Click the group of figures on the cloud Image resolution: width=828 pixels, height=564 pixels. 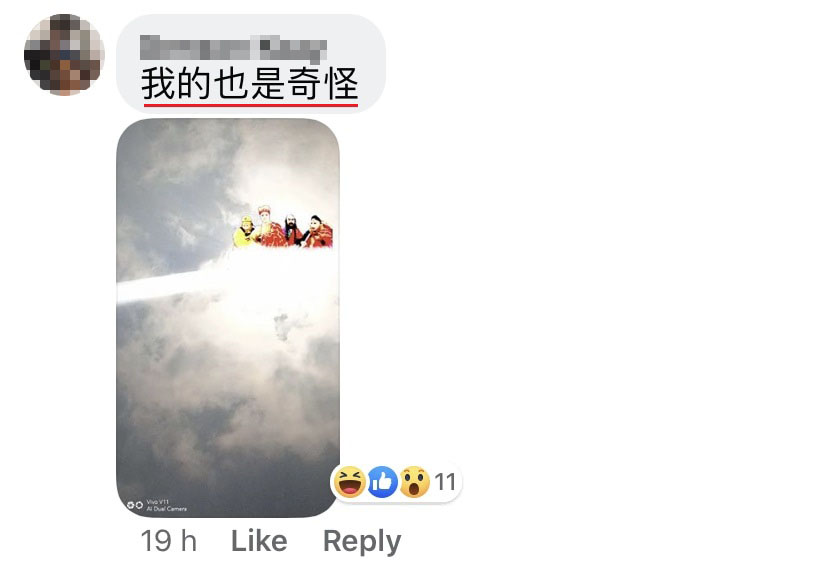click(x=283, y=227)
